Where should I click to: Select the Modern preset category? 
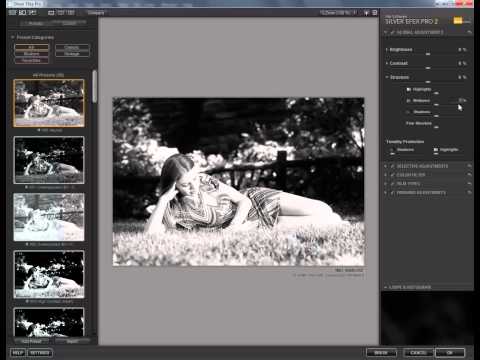click(x=32, y=54)
